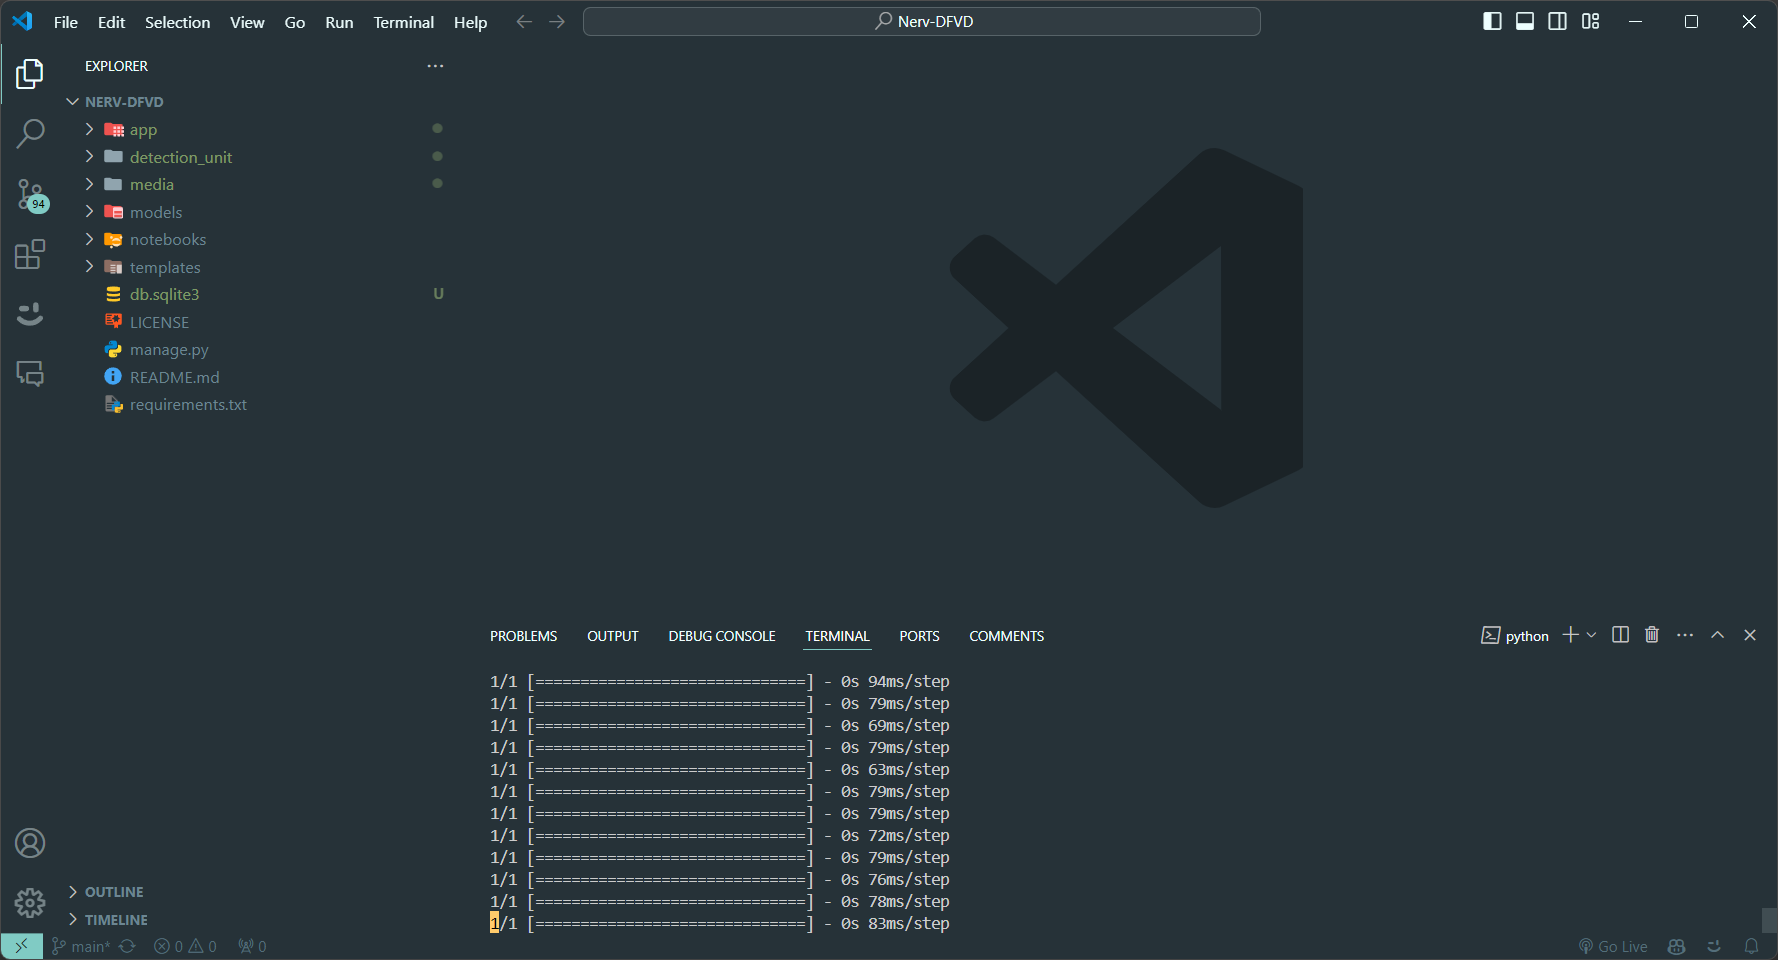The width and height of the screenshot is (1778, 960).
Task: Open the View menu
Action: tap(247, 22)
